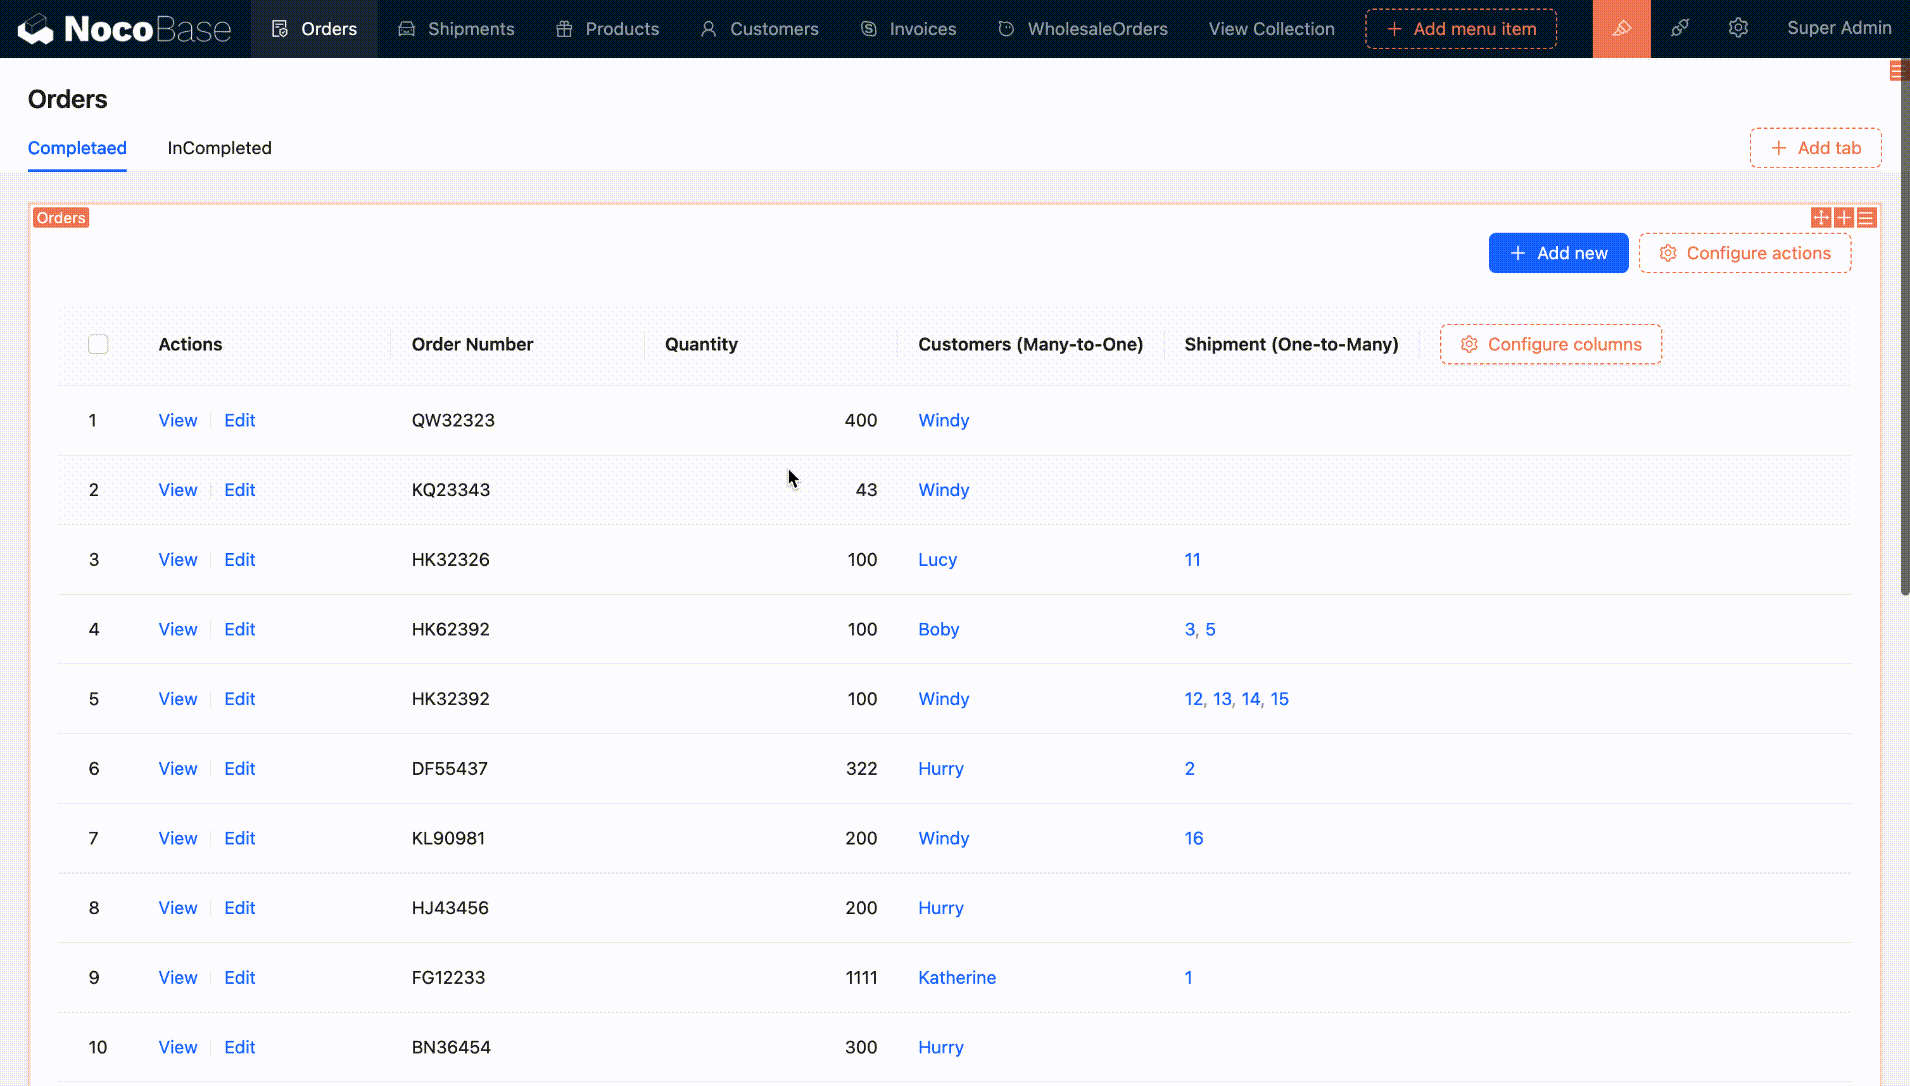Viewport: 1910px width, 1086px height.
Task: Open the Super Admin user dropdown
Action: point(1838,29)
